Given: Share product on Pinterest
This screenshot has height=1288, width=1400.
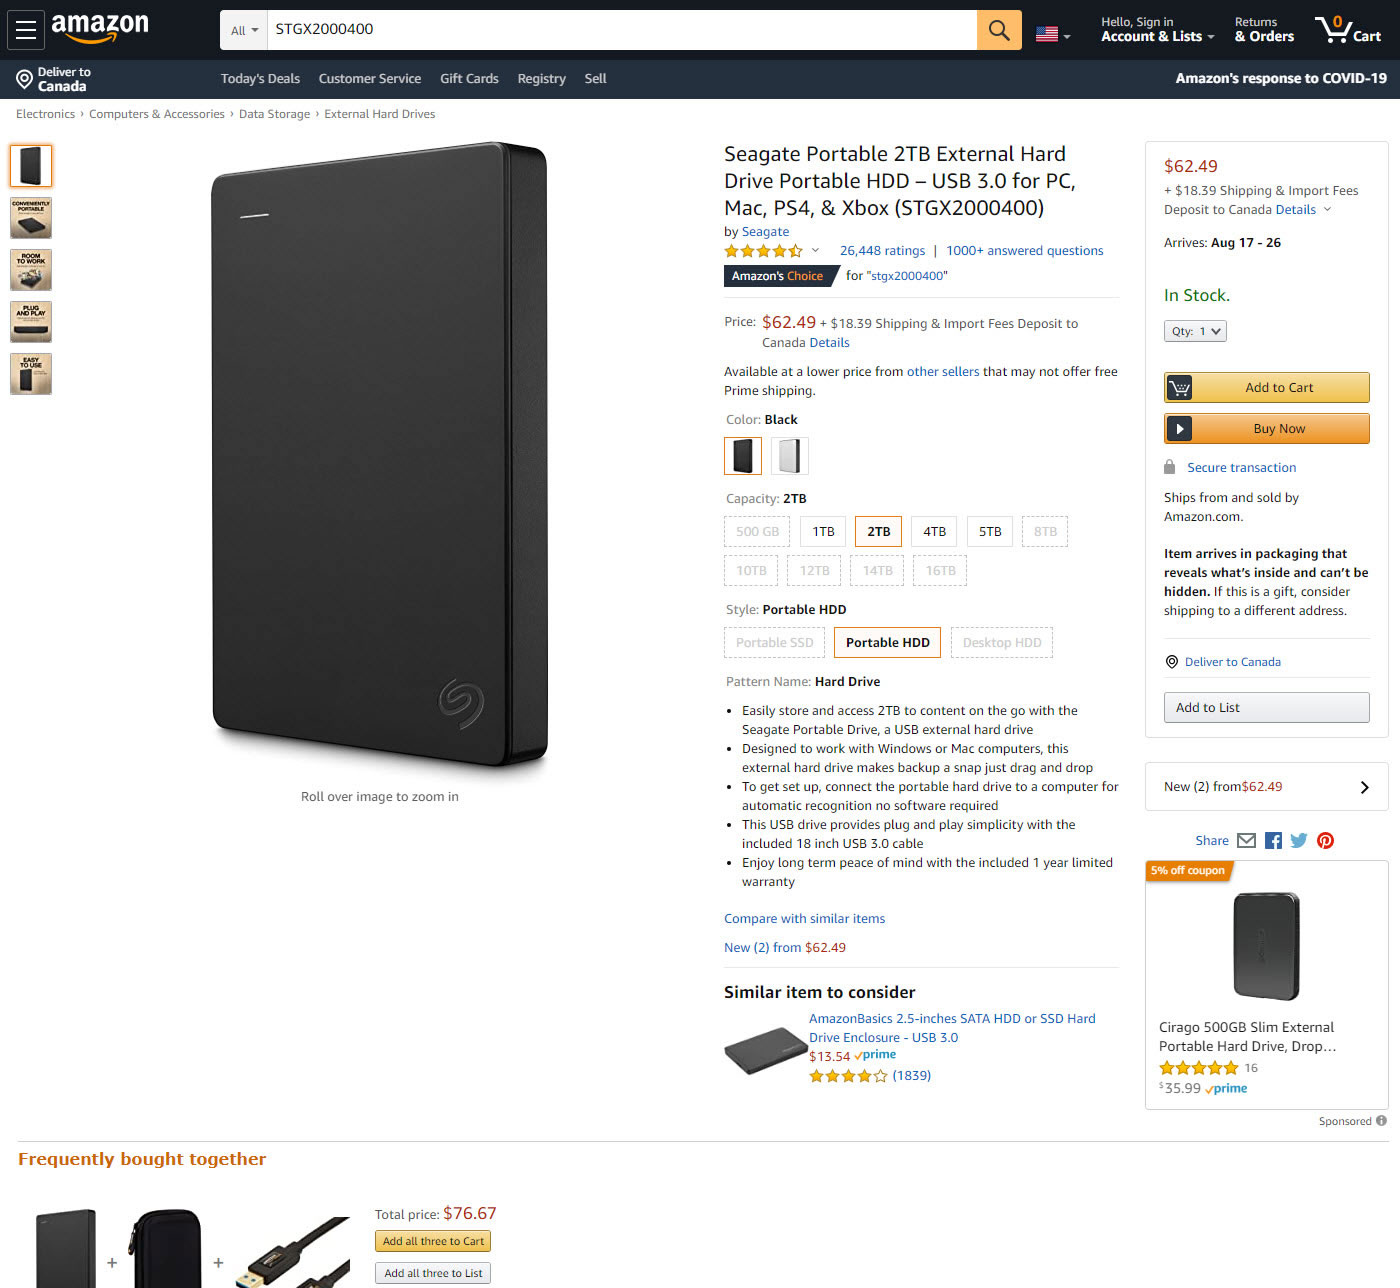Looking at the screenshot, I should pyautogui.click(x=1325, y=841).
